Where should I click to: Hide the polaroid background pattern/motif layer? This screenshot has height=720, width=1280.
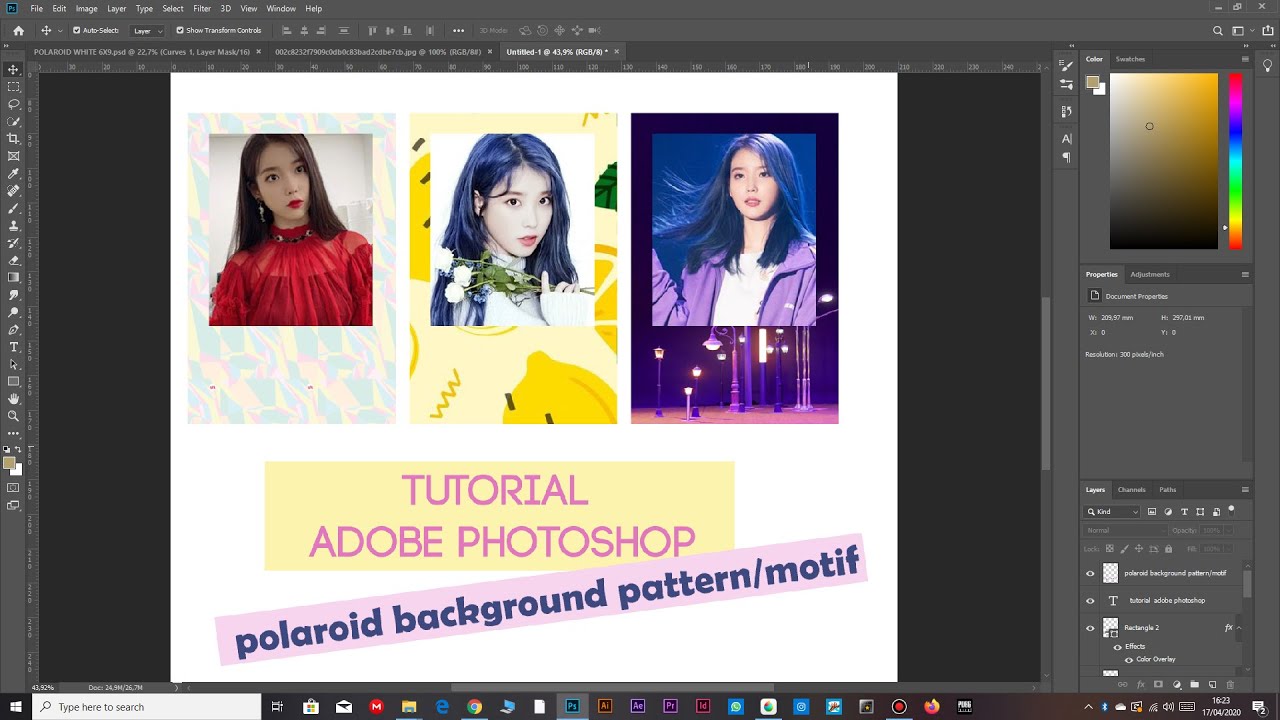point(1090,573)
